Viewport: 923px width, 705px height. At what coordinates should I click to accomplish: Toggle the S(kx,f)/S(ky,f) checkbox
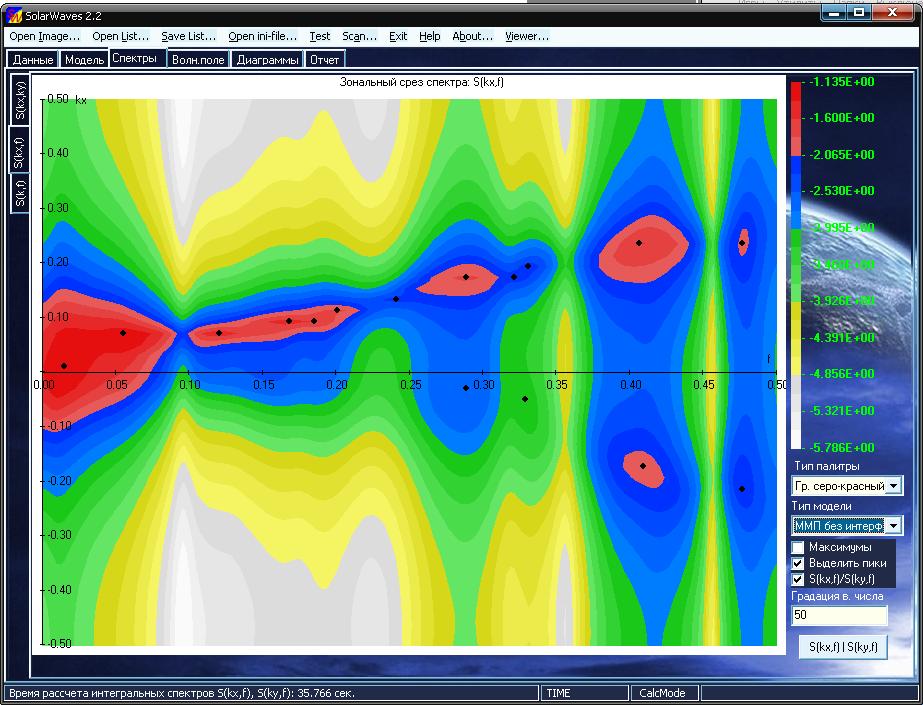798,579
